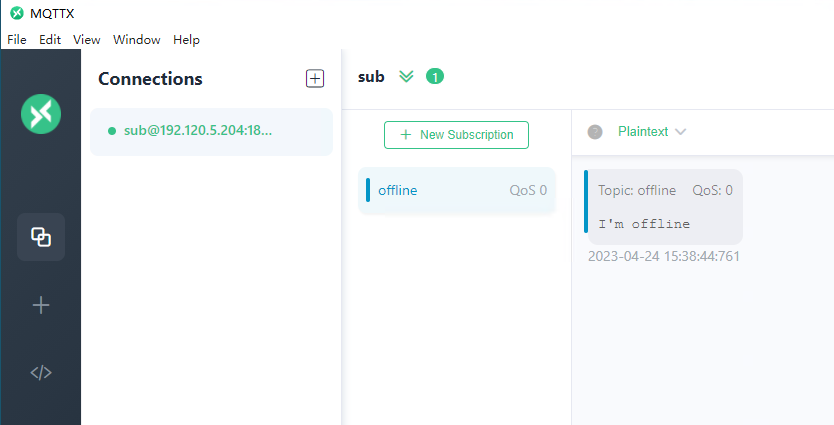Open the Plaintext format dropdown
Image resolution: width=834 pixels, height=425 pixels.
(652, 132)
